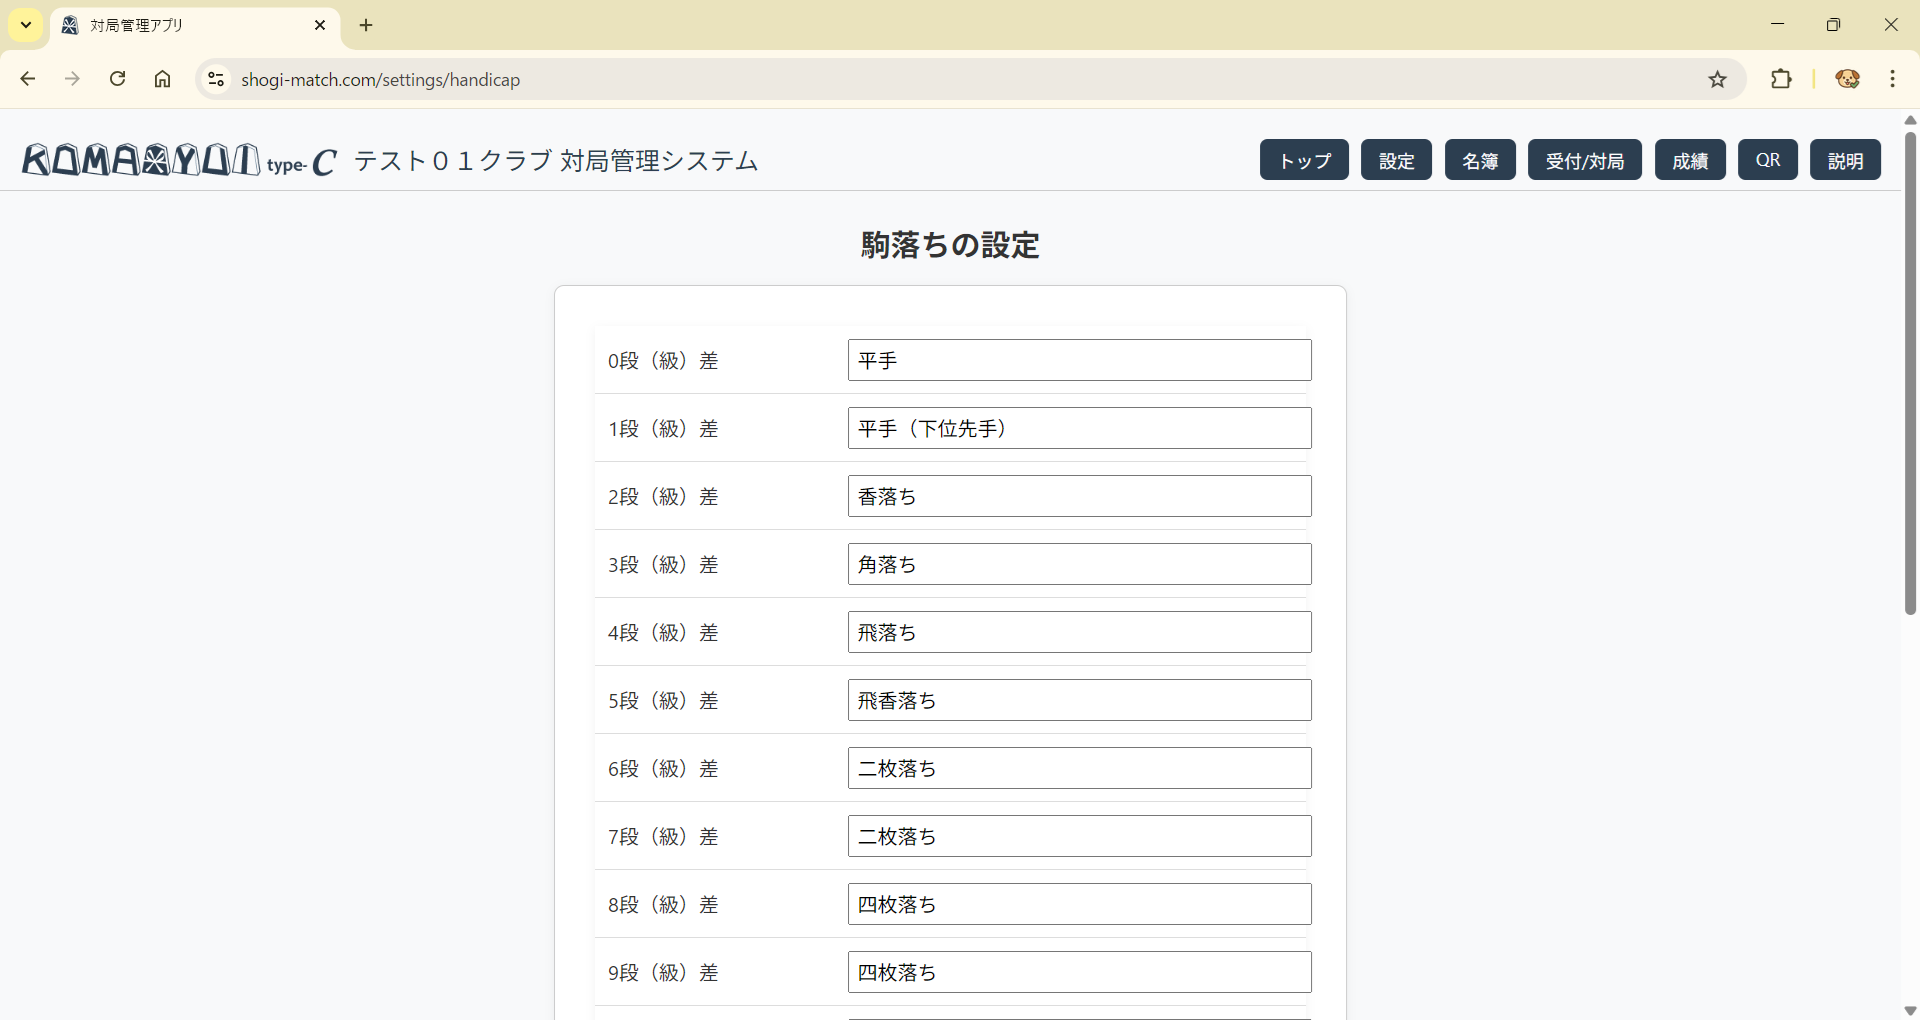Image resolution: width=1920 pixels, height=1020 pixels.
Task: Reload the page with refresh icon
Action: point(117,79)
